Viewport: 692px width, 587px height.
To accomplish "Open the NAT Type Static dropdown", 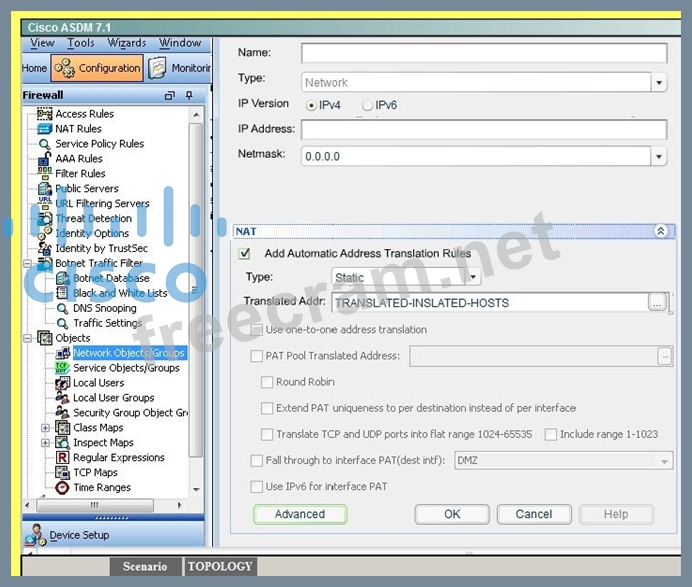I will tap(472, 278).
